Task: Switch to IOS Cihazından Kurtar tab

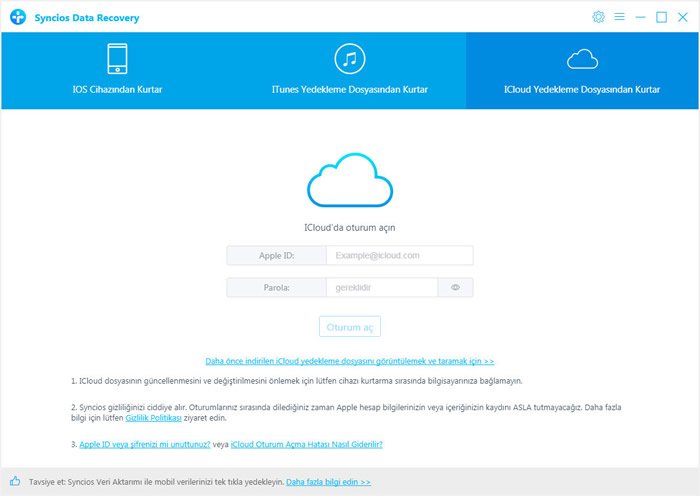Action: (x=117, y=71)
